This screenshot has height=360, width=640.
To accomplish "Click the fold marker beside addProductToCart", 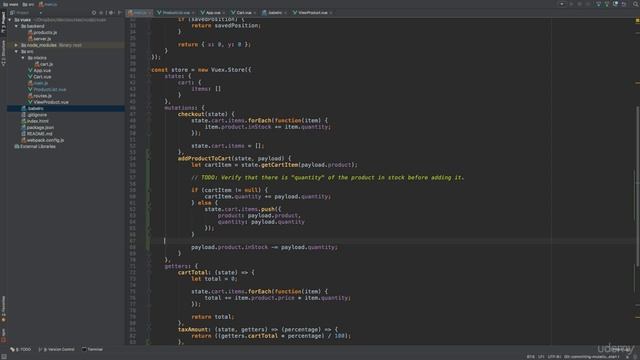I will point(148,158).
